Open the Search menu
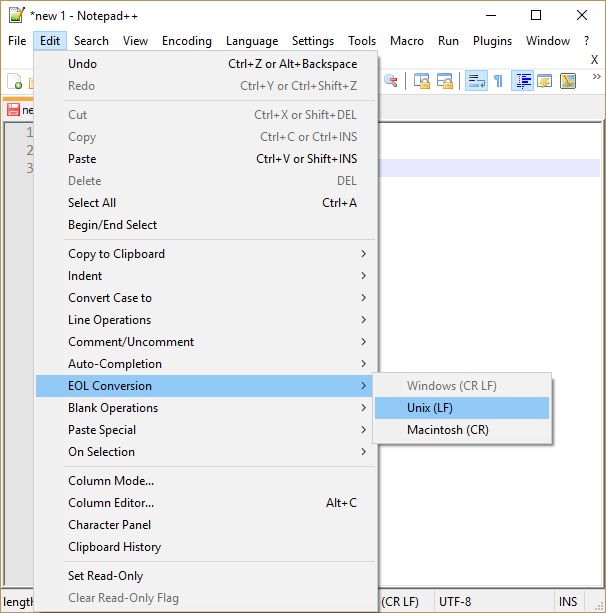The width and height of the screenshot is (606, 613). click(91, 41)
